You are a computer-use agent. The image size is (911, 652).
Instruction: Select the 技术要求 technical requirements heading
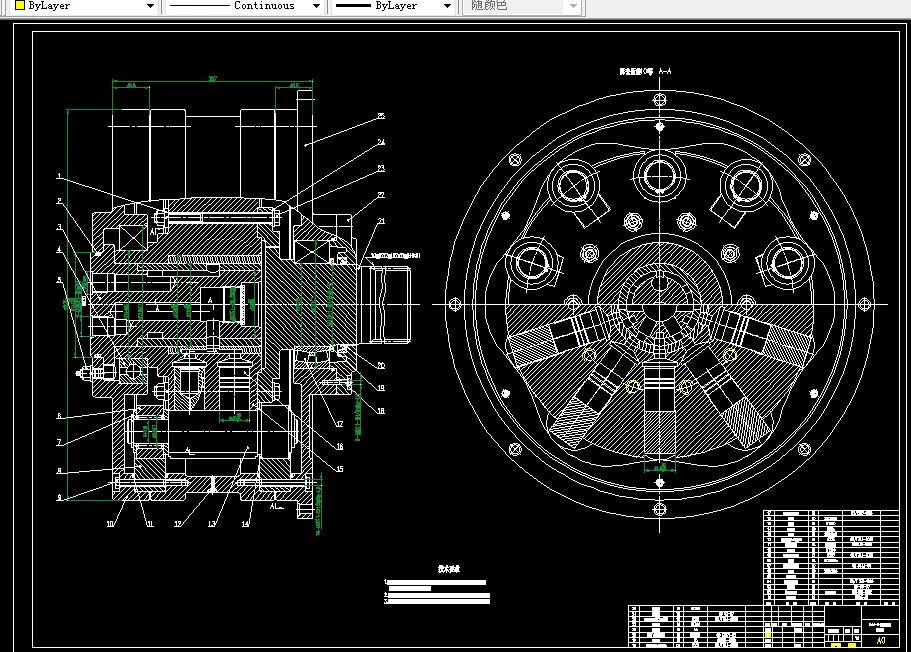pyautogui.click(x=449, y=569)
